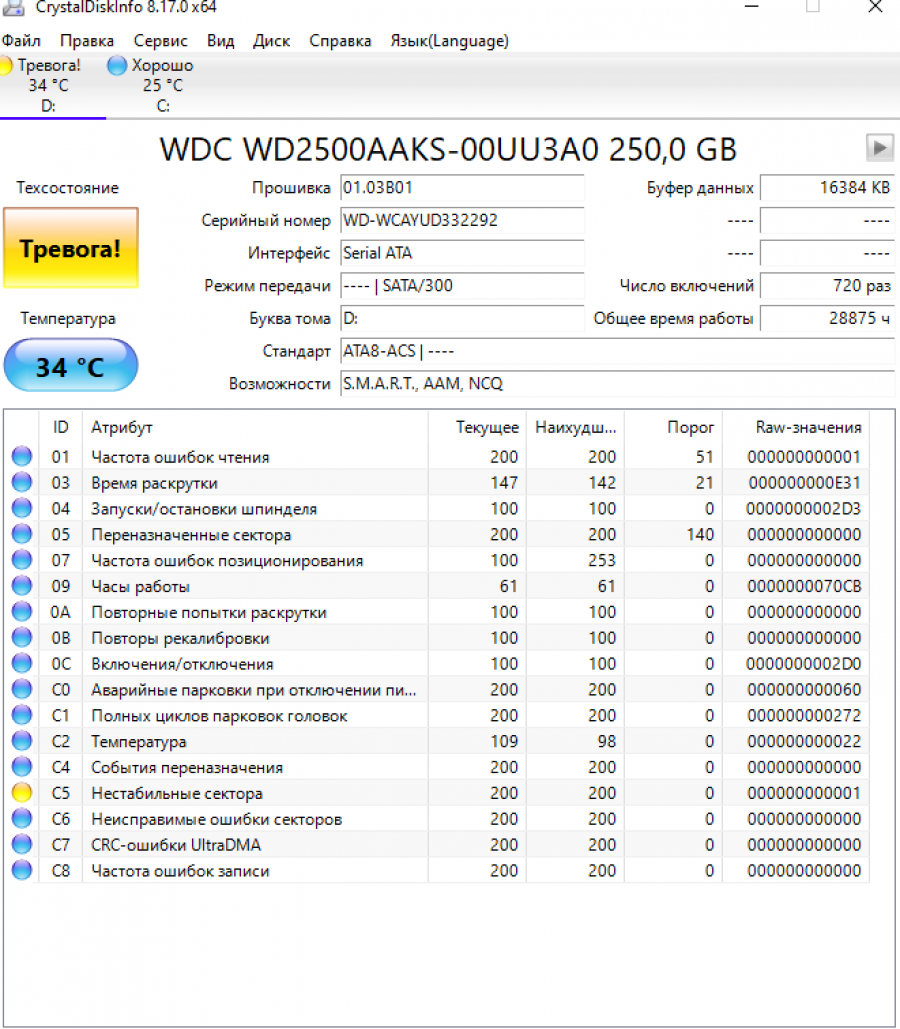
Task: Open the Файл menu
Action: (21, 41)
